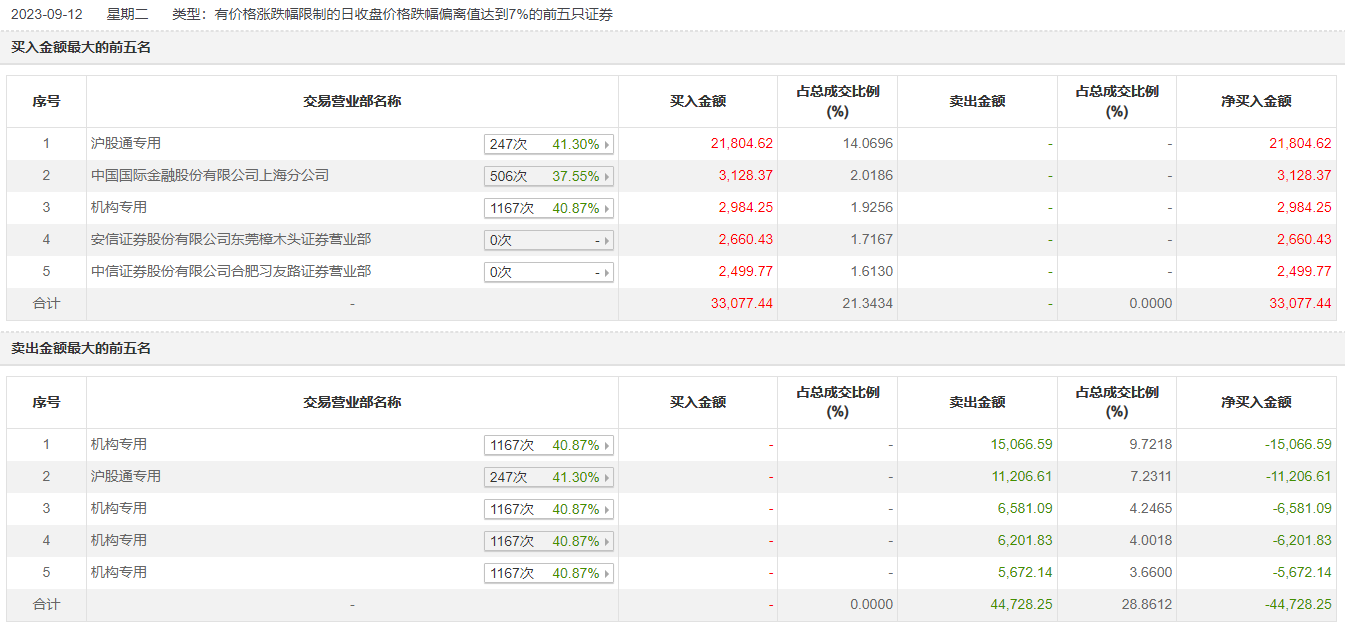
Task: Click the -6,581.09 net buy cell
Action: (x=1302, y=509)
